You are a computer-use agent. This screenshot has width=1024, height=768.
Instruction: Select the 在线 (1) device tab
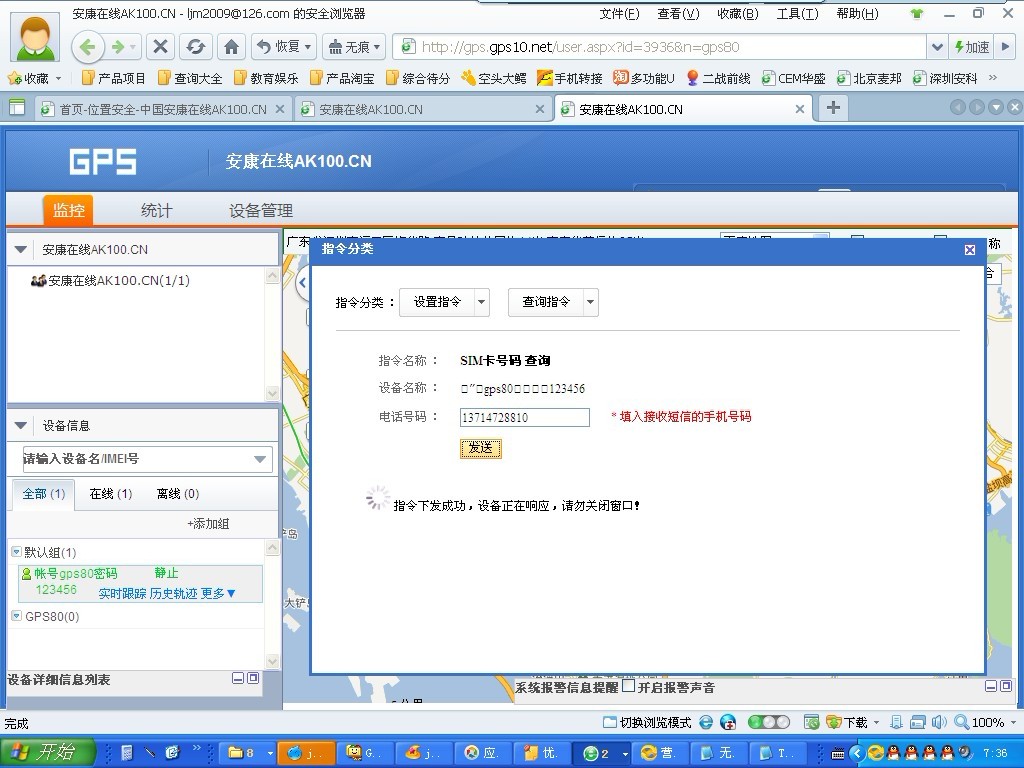click(111, 494)
